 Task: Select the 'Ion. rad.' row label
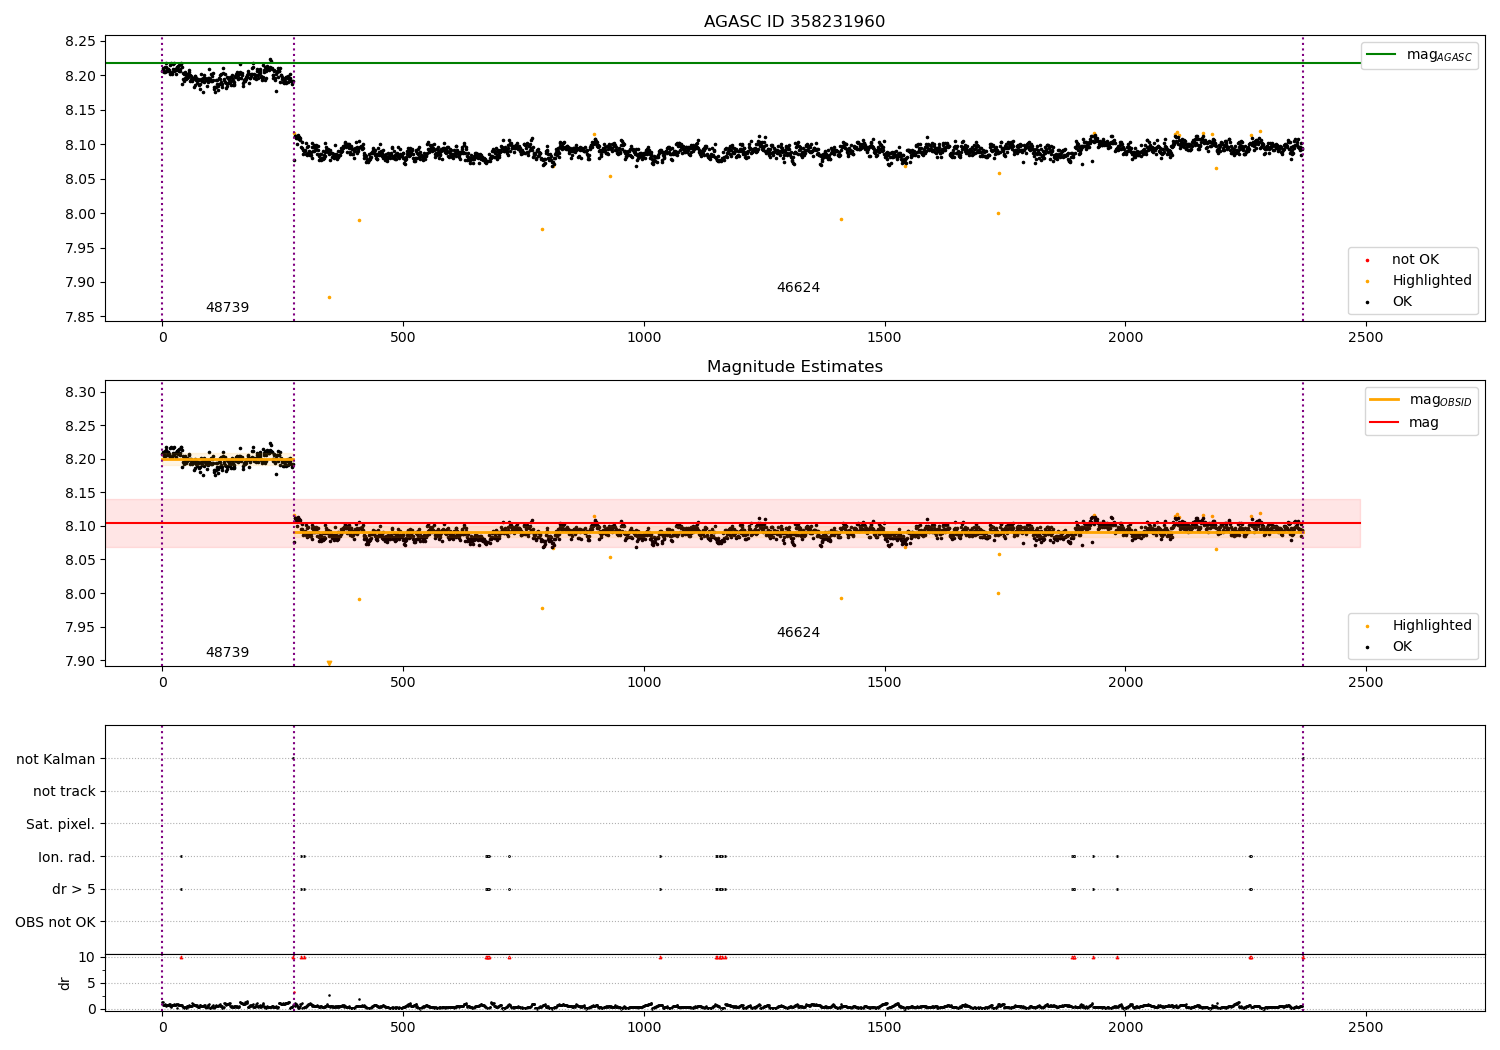pyautogui.click(x=67, y=857)
